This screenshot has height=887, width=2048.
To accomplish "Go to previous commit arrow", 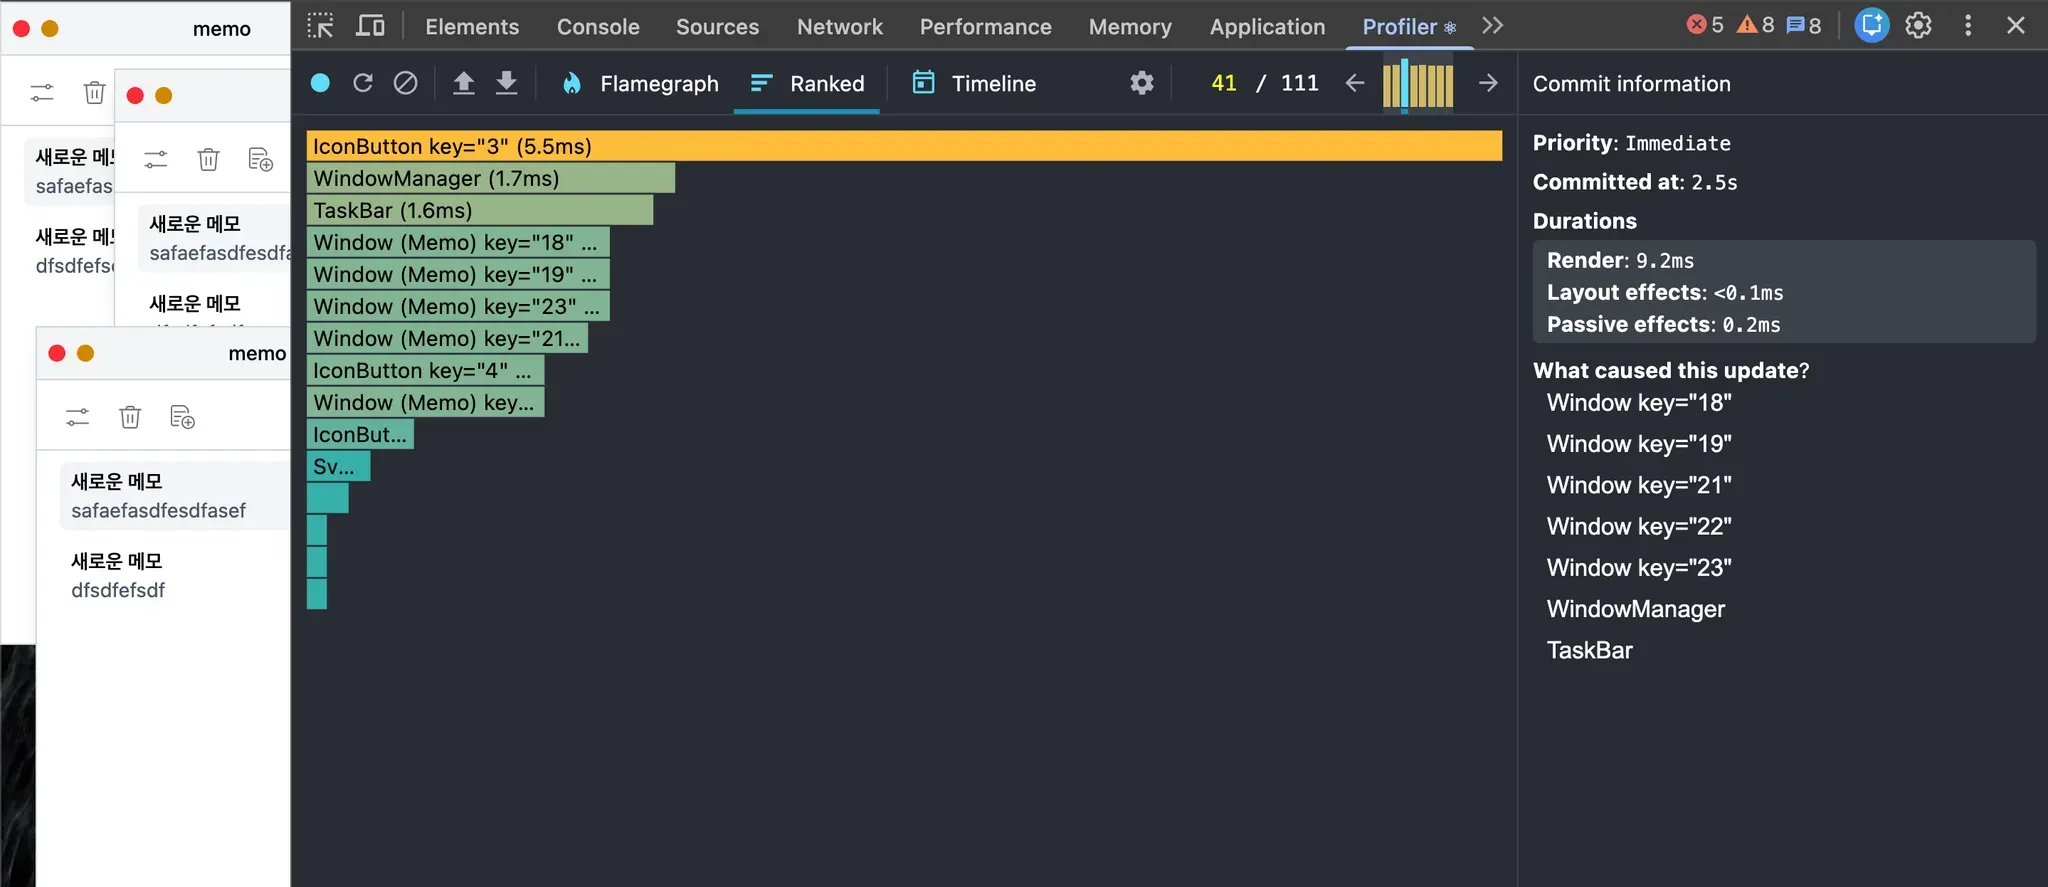I will tap(1355, 83).
